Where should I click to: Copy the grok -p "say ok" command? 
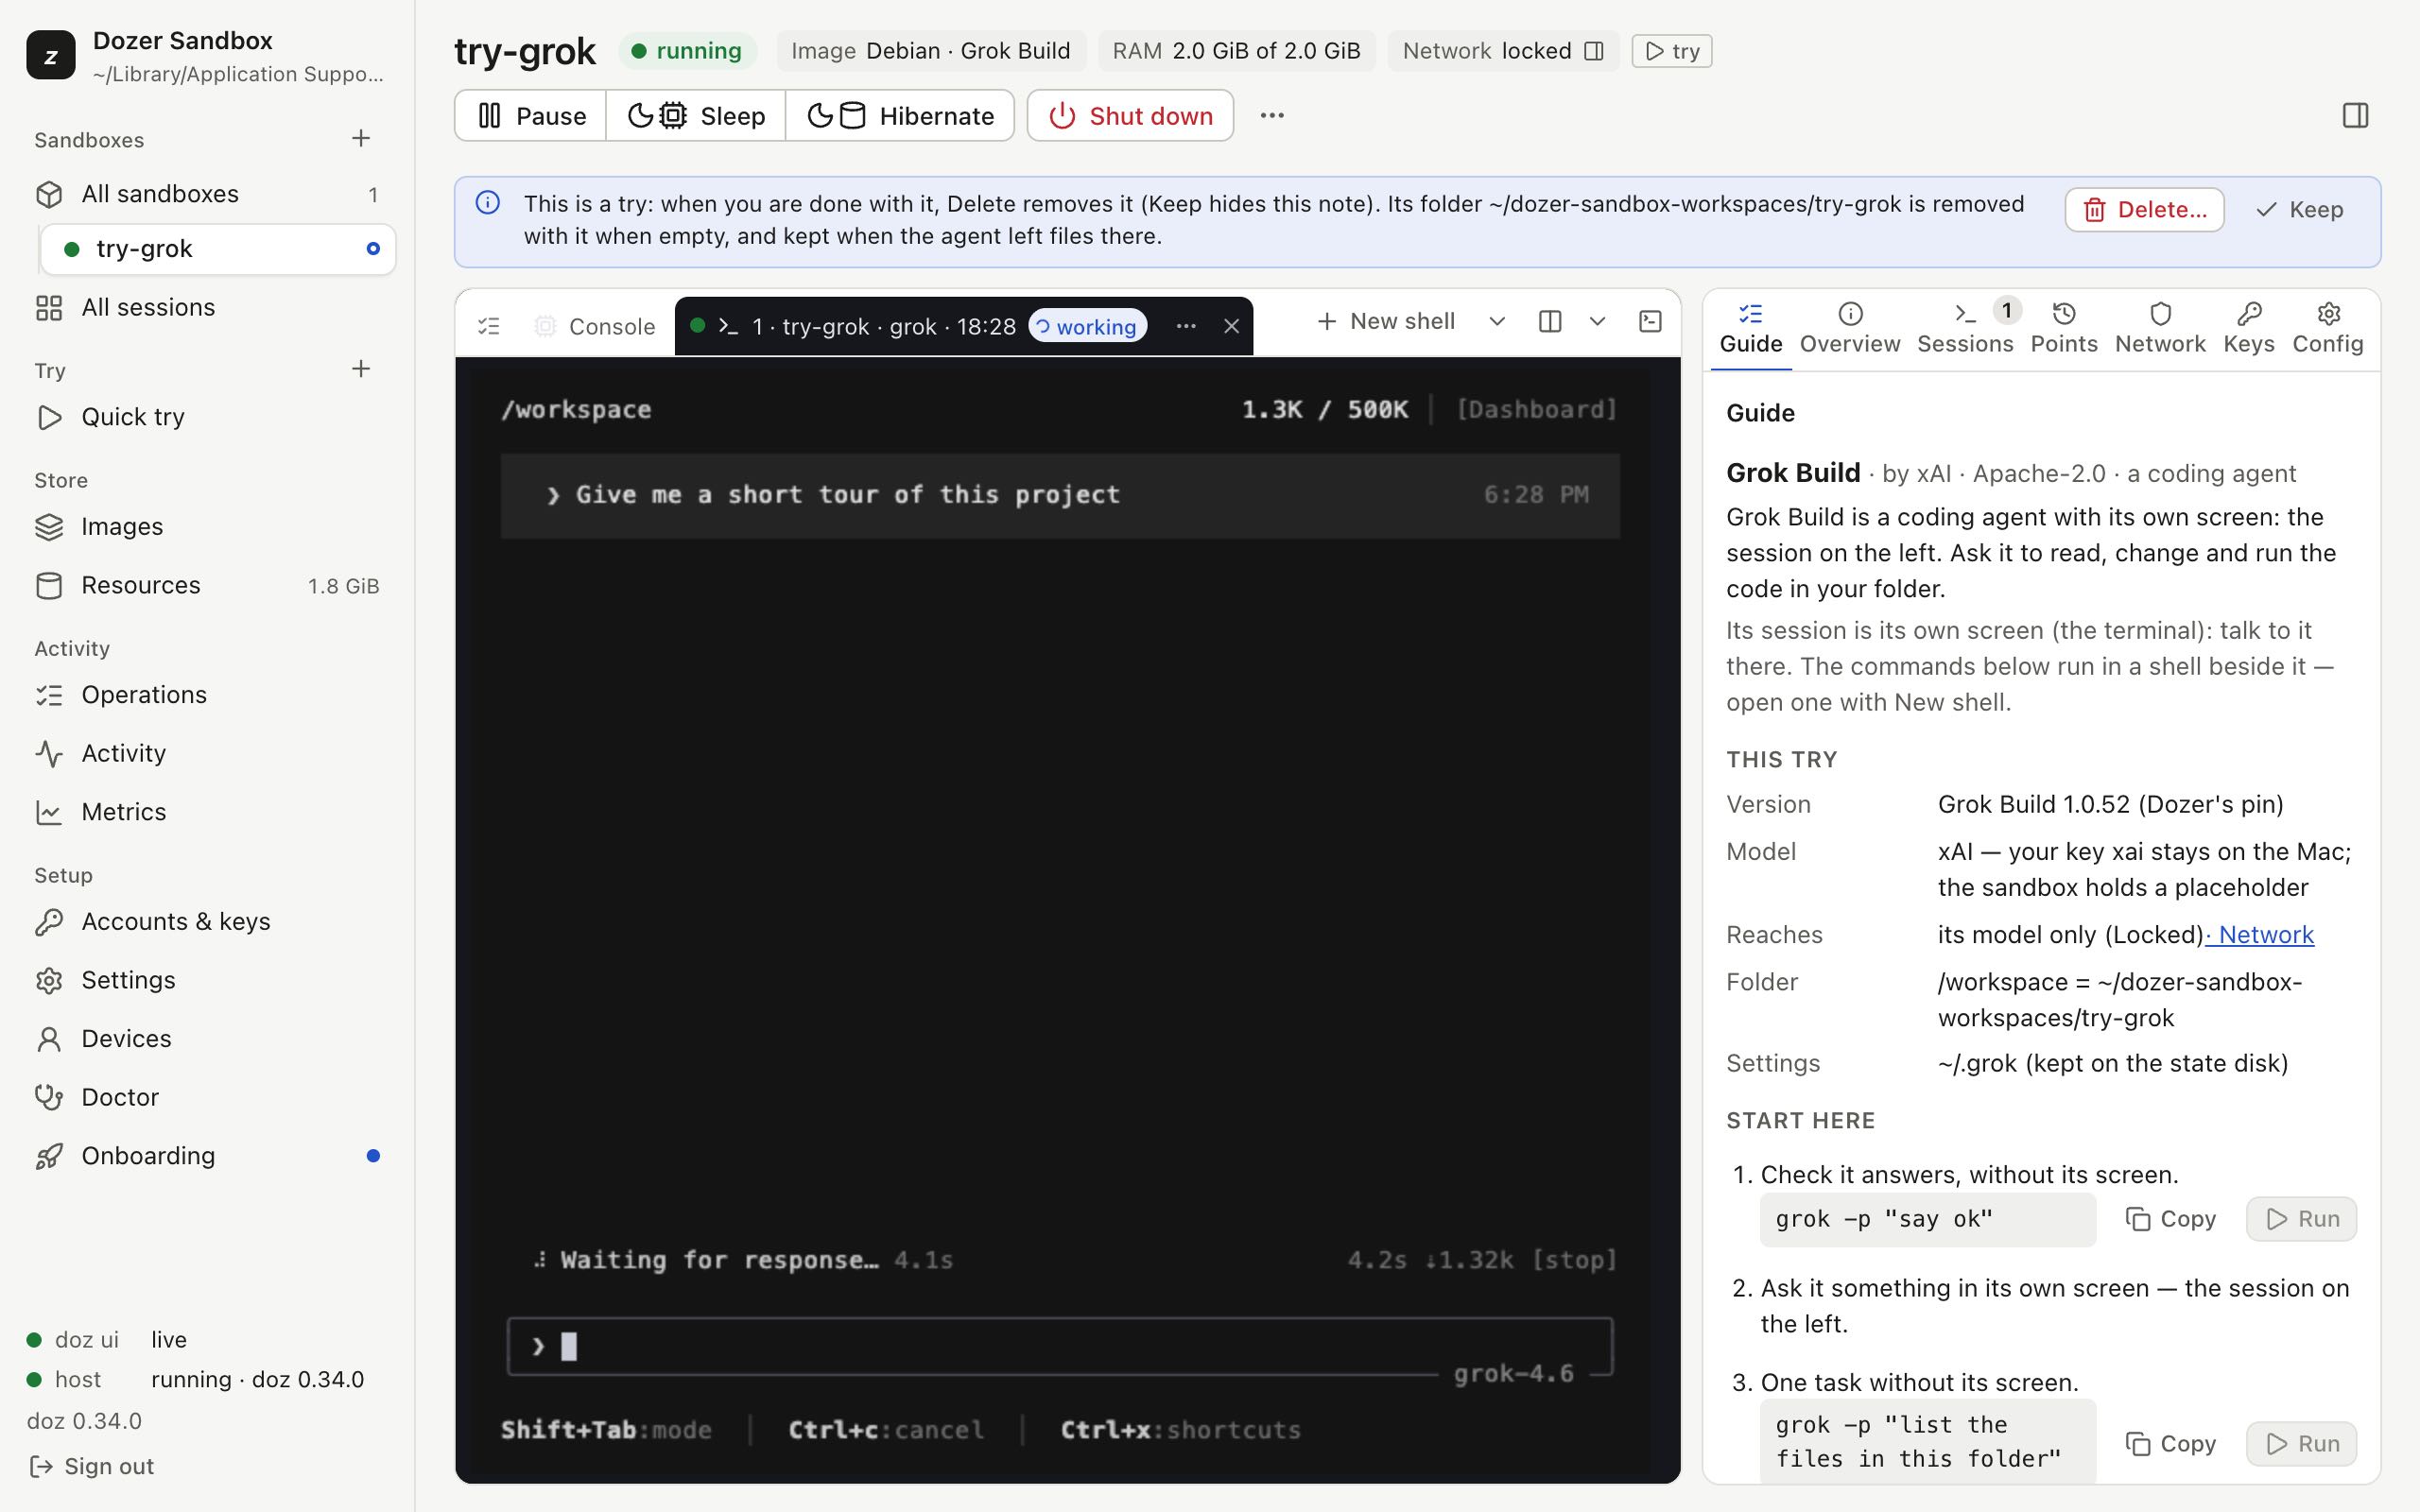[x=2170, y=1219]
